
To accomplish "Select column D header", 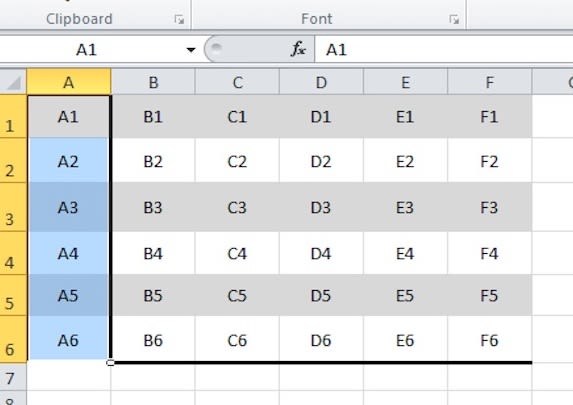I will tap(321, 83).
